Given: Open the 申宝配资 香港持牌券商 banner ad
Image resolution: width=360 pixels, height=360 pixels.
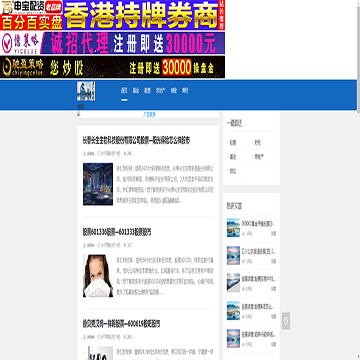Looking at the screenshot, I should tap(112, 15).
